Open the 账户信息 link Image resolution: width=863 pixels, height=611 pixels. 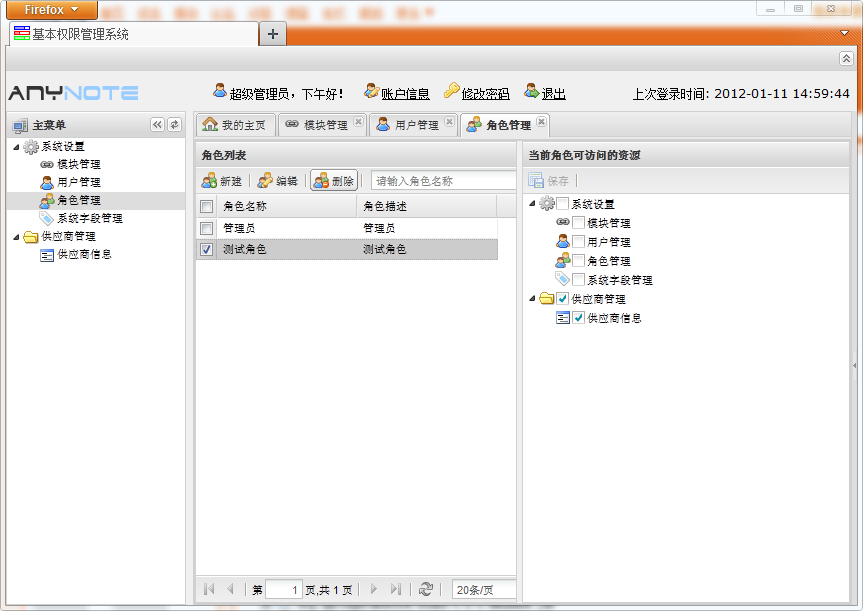(x=405, y=94)
